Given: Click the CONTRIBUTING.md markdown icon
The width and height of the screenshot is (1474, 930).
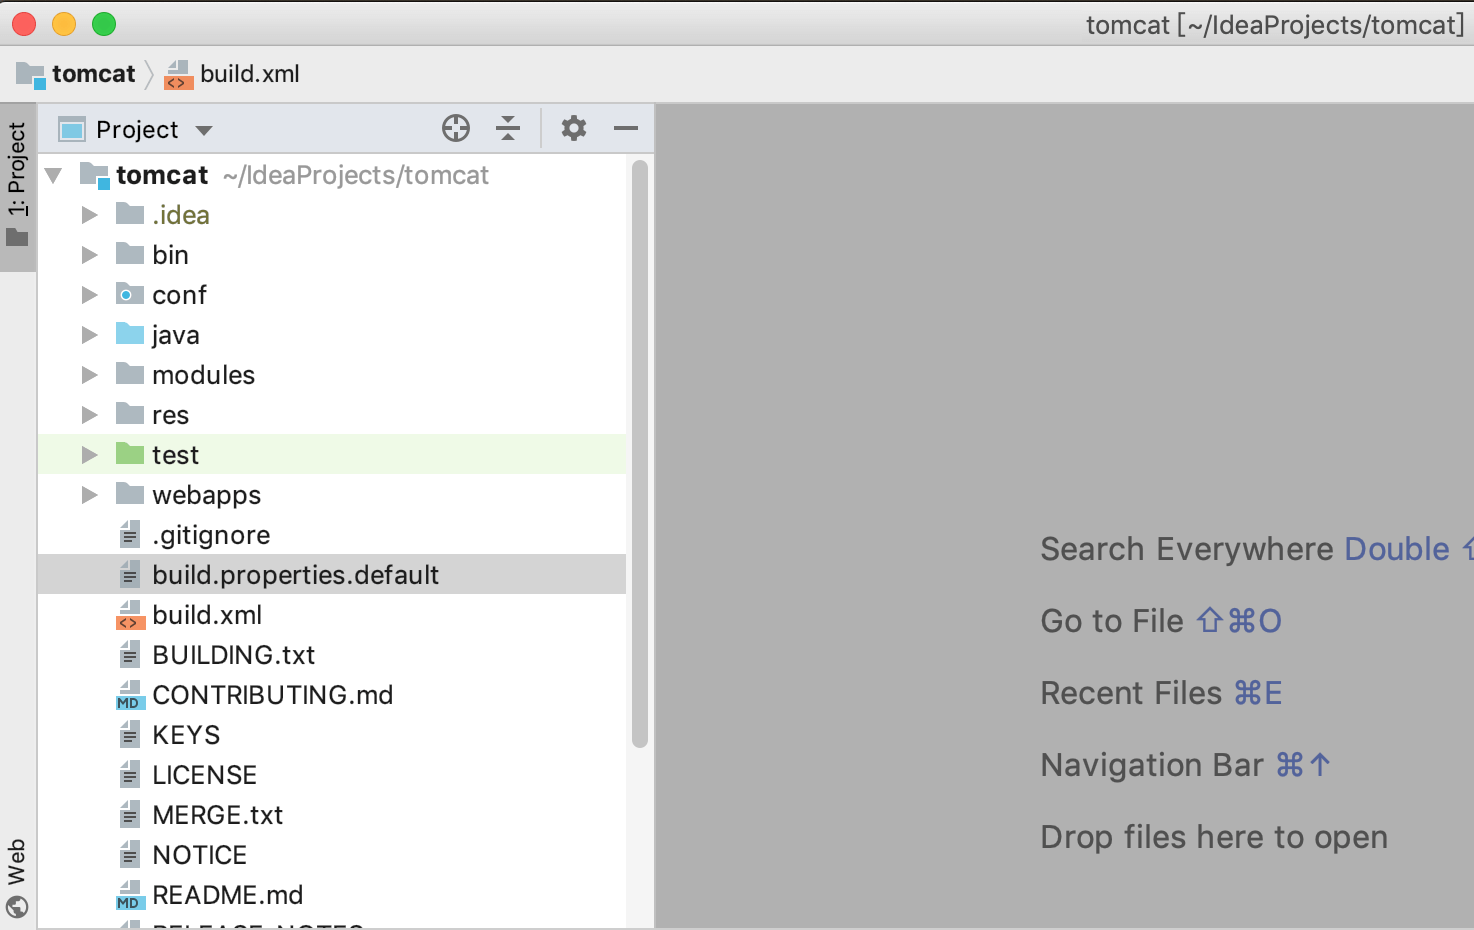Looking at the screenshot, I should [130, 695].
